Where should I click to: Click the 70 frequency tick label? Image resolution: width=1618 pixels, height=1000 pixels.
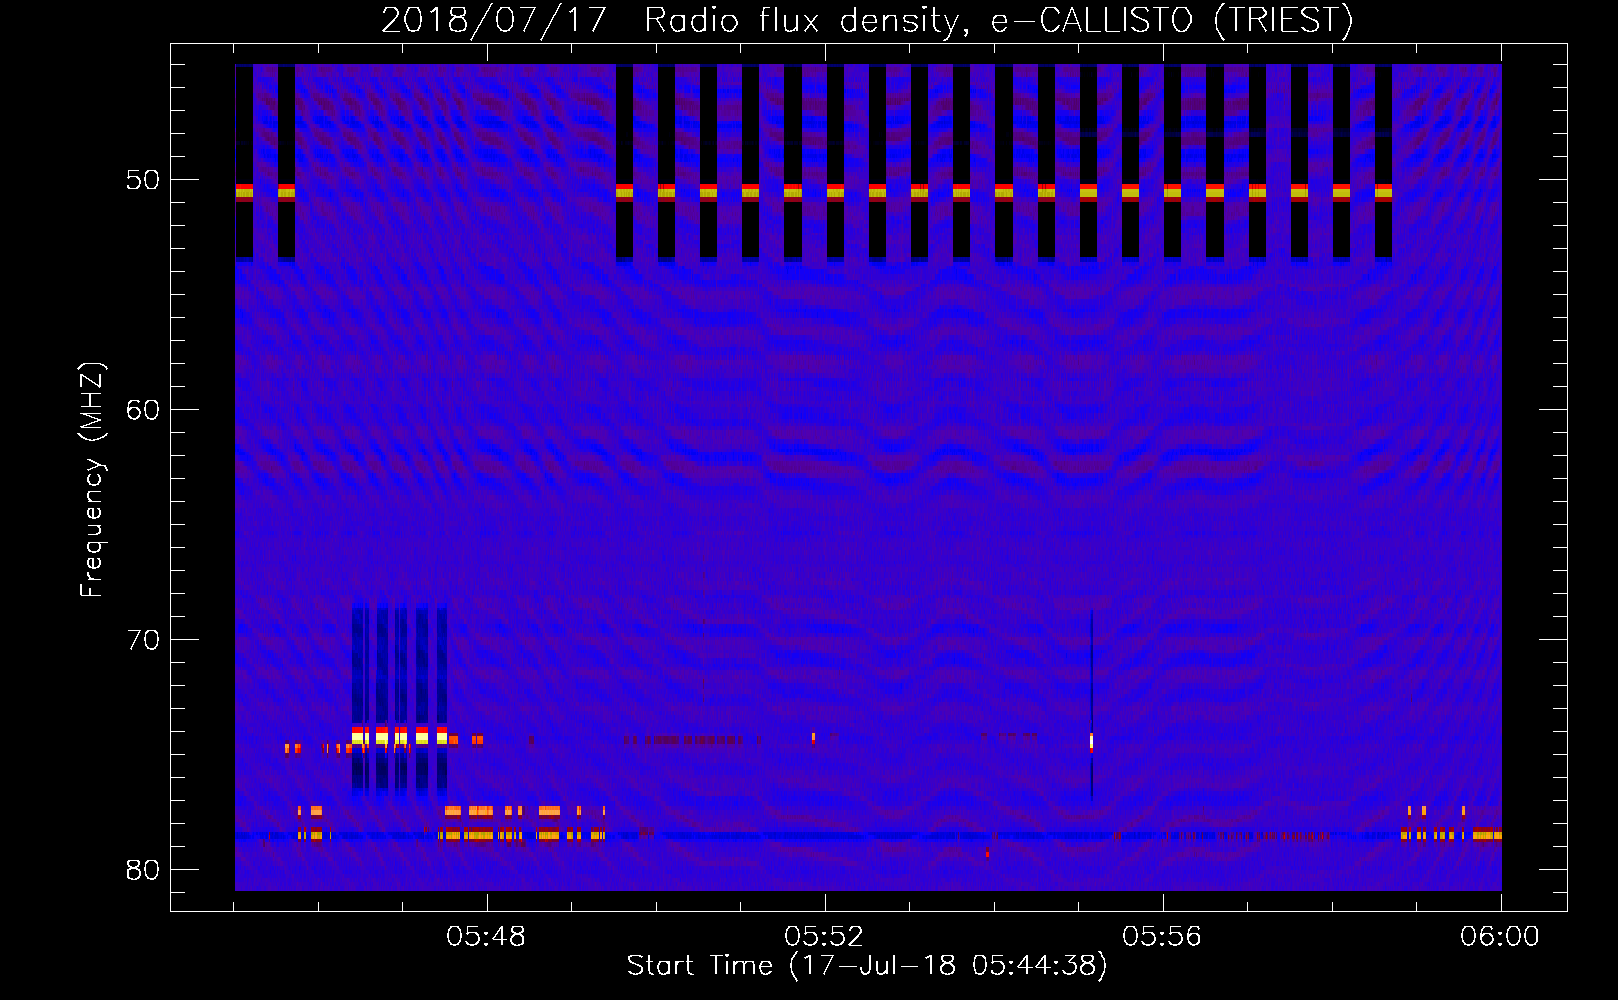[143, 640]
